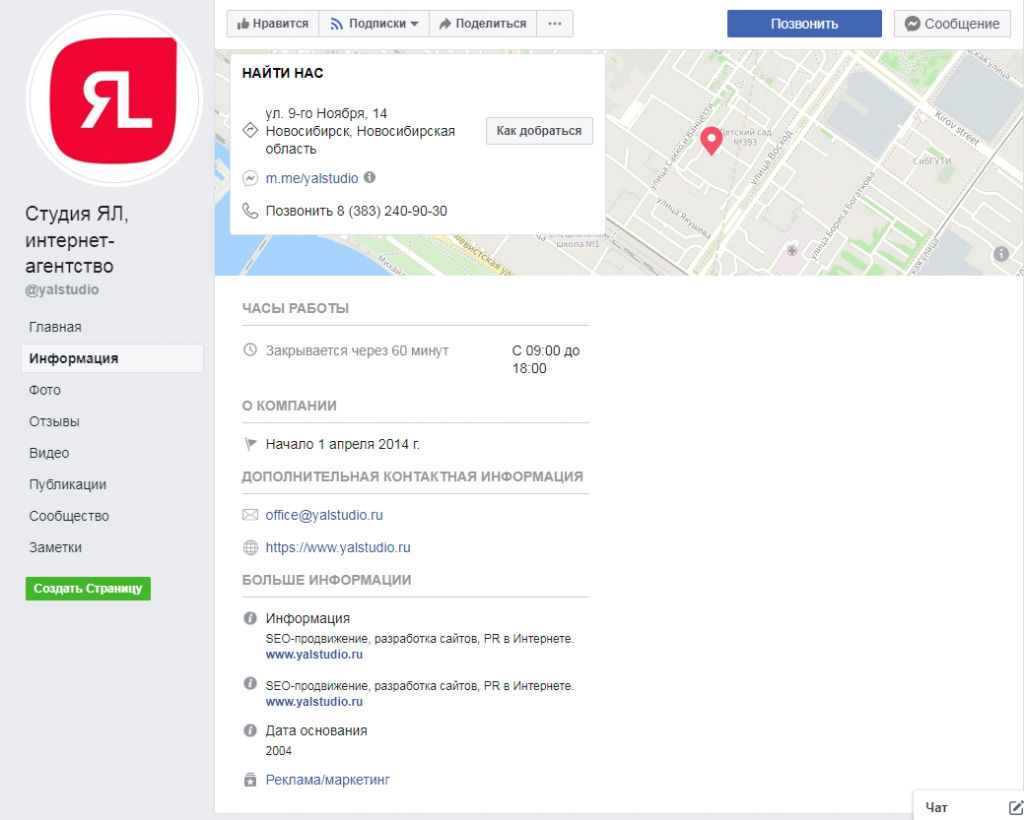
Task: Open the office@yalstudio.ru email link
Action: (x=324, y=515)
